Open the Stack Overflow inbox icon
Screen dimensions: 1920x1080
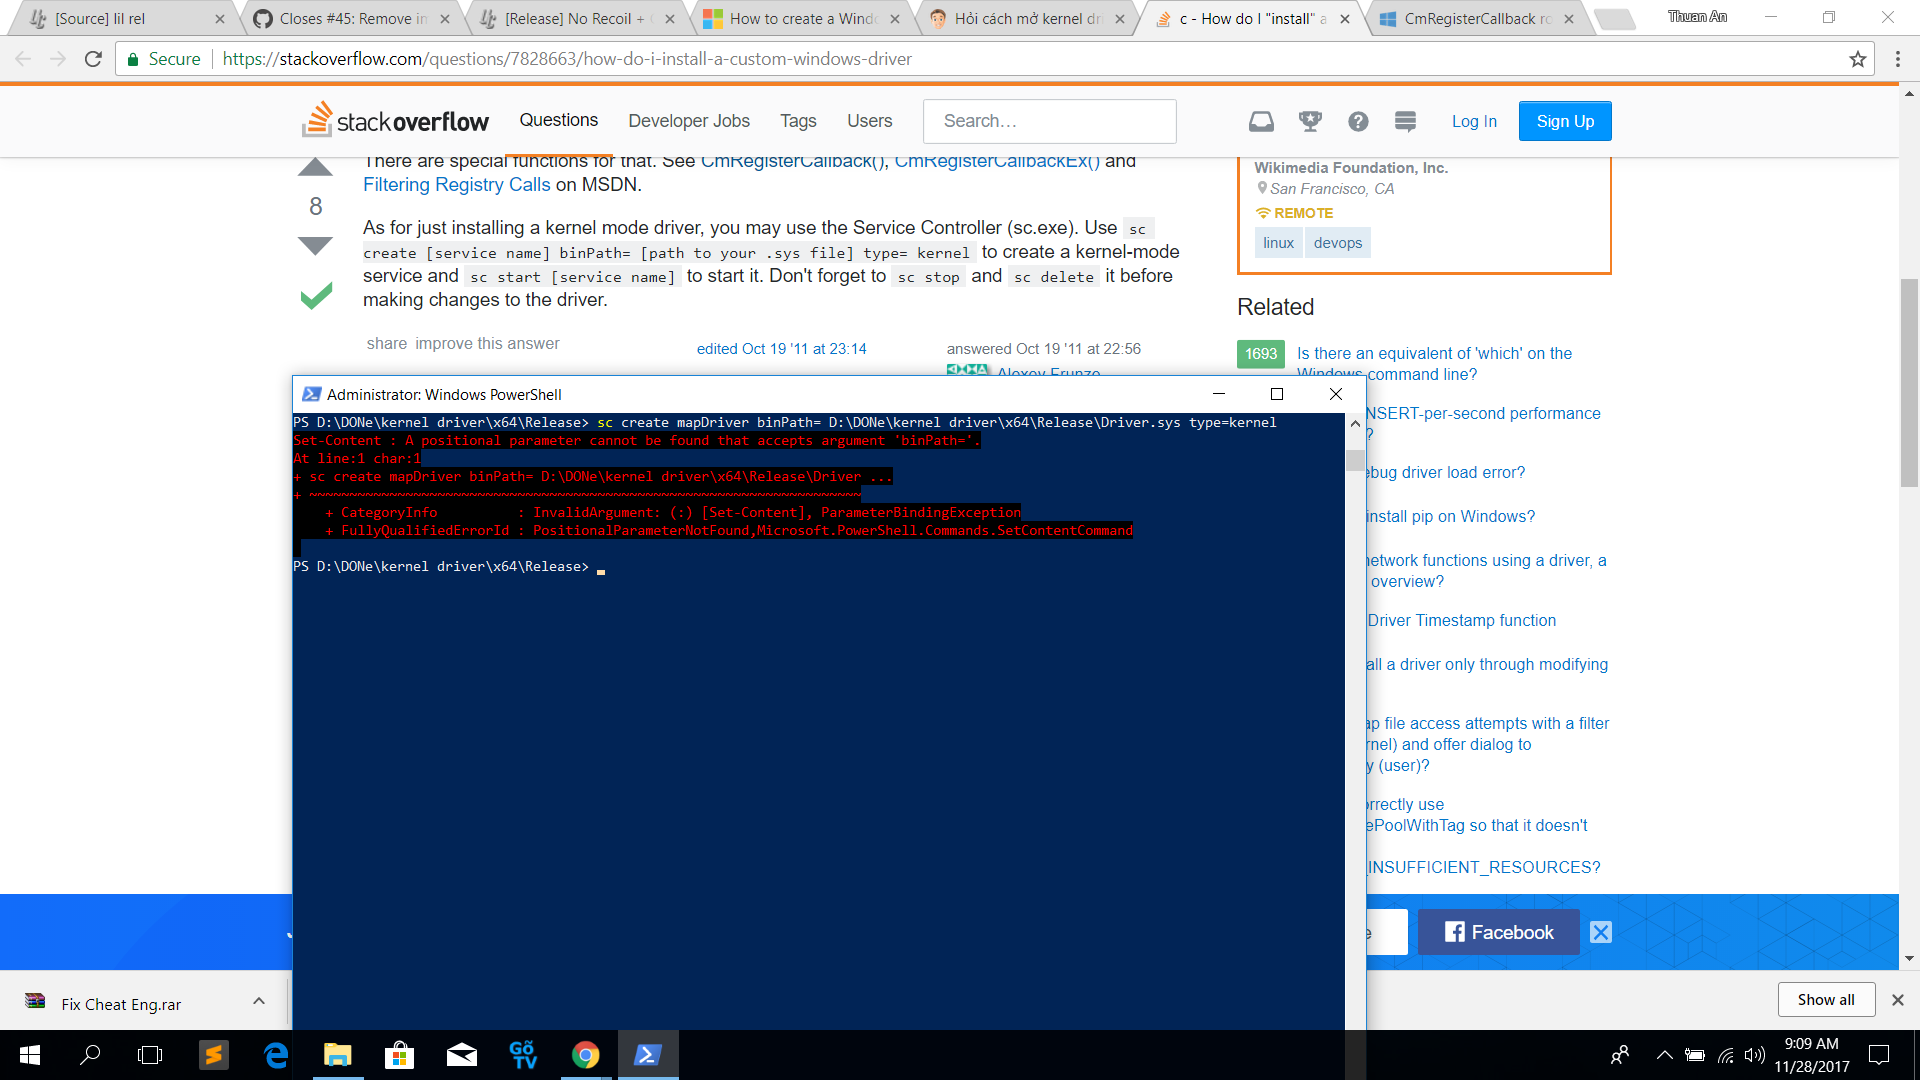[x=1261, y=121]
